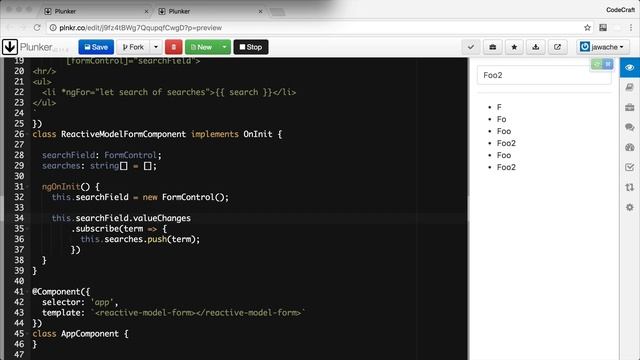Viewport: 640px width, 360px height.
Task: Reload the page with refresh icon
Action: tap(37, 27)
